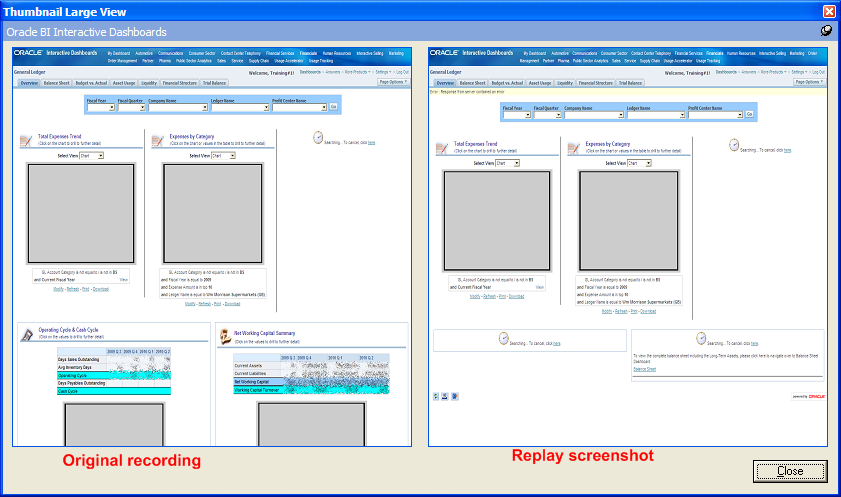Click Expenses by Category icon in replay screenshot

tap(574, 149)
